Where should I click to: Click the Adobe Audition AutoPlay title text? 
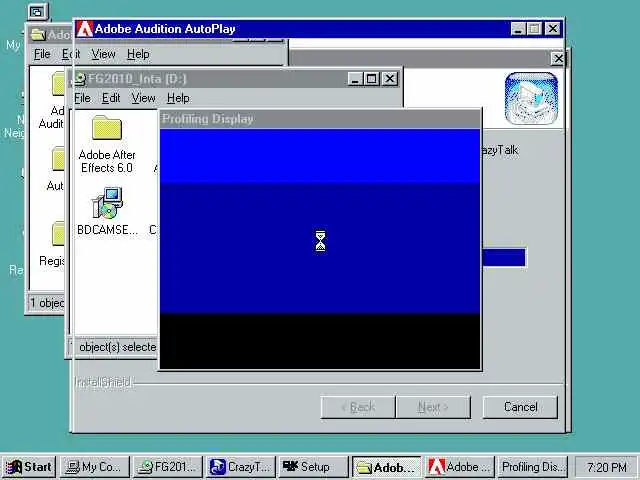coord(165,29)
